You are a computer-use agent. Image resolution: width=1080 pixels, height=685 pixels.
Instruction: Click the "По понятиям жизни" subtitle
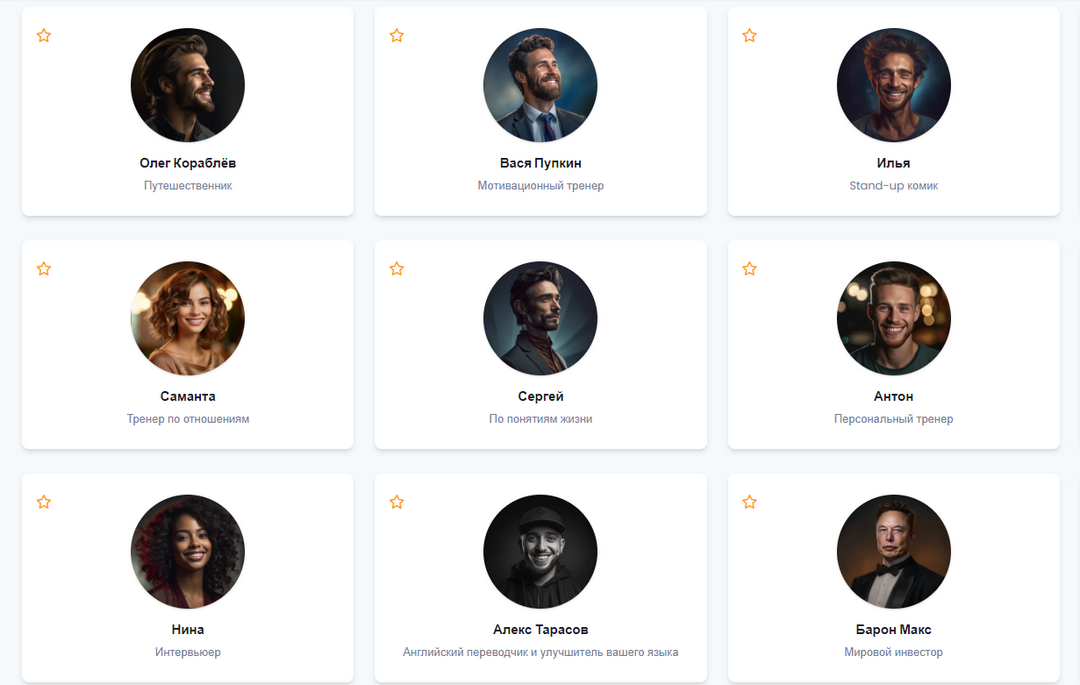(540, 419)
